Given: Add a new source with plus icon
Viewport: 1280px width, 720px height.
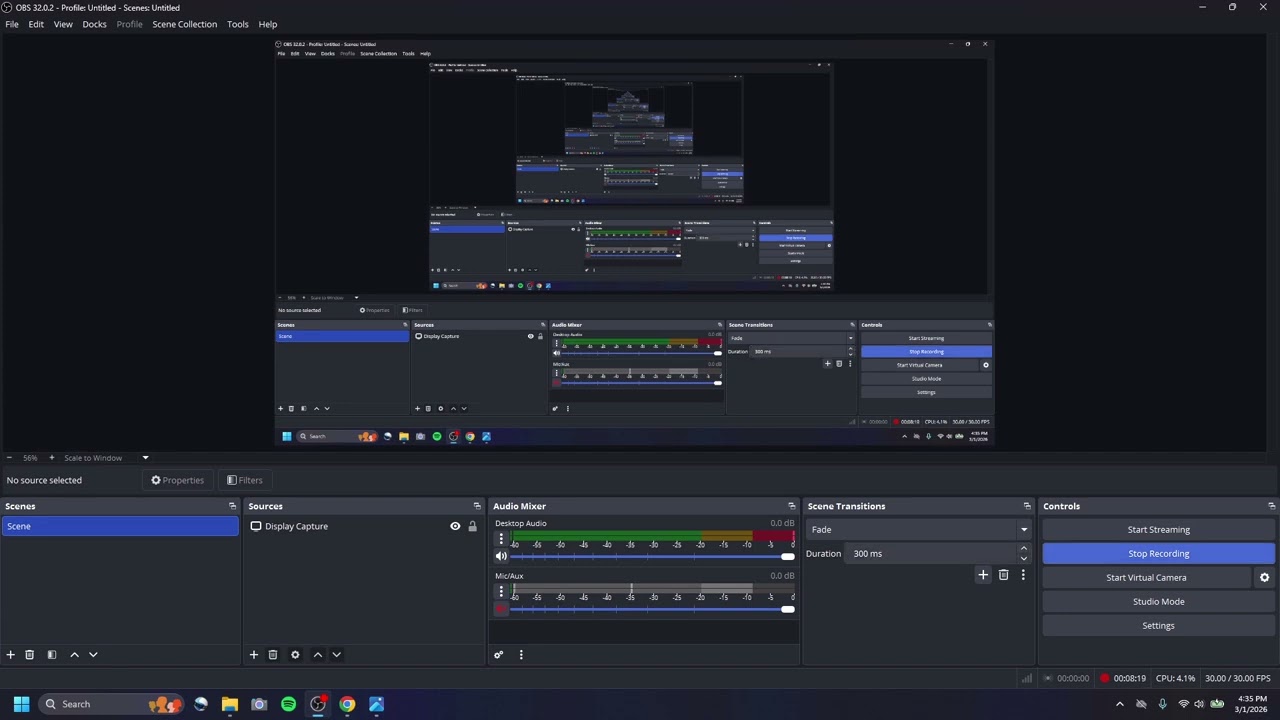Looking at the screenshot, I should (x=254, y=655).
